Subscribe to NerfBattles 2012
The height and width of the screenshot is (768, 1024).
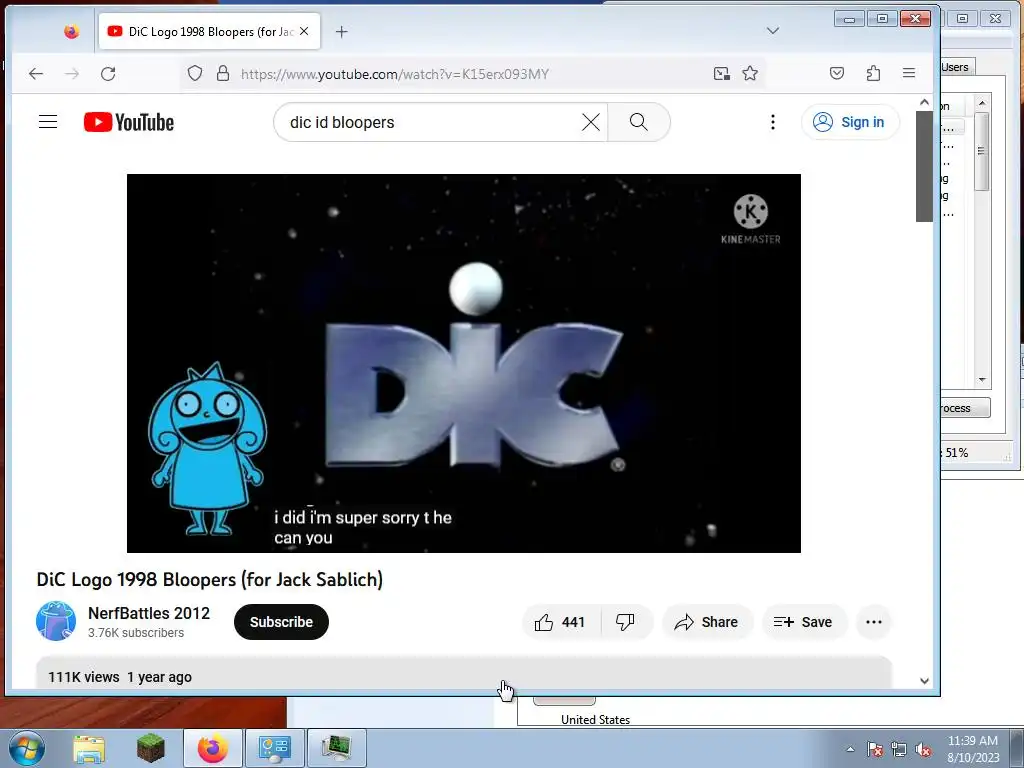pyautogui.click(x=281, y=622)
